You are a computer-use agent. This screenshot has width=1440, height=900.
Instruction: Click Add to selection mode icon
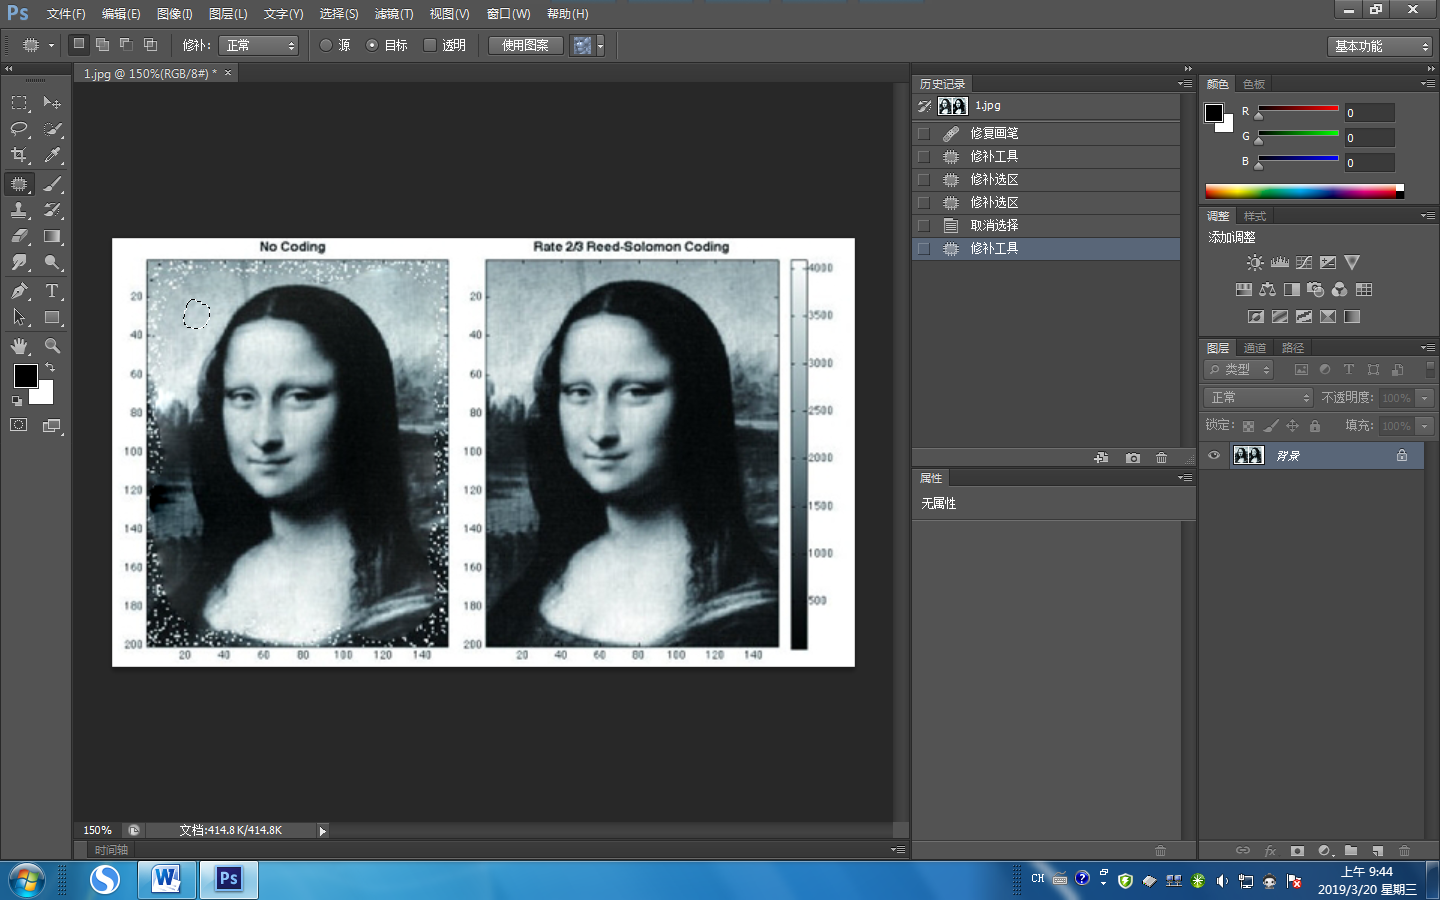102,45
